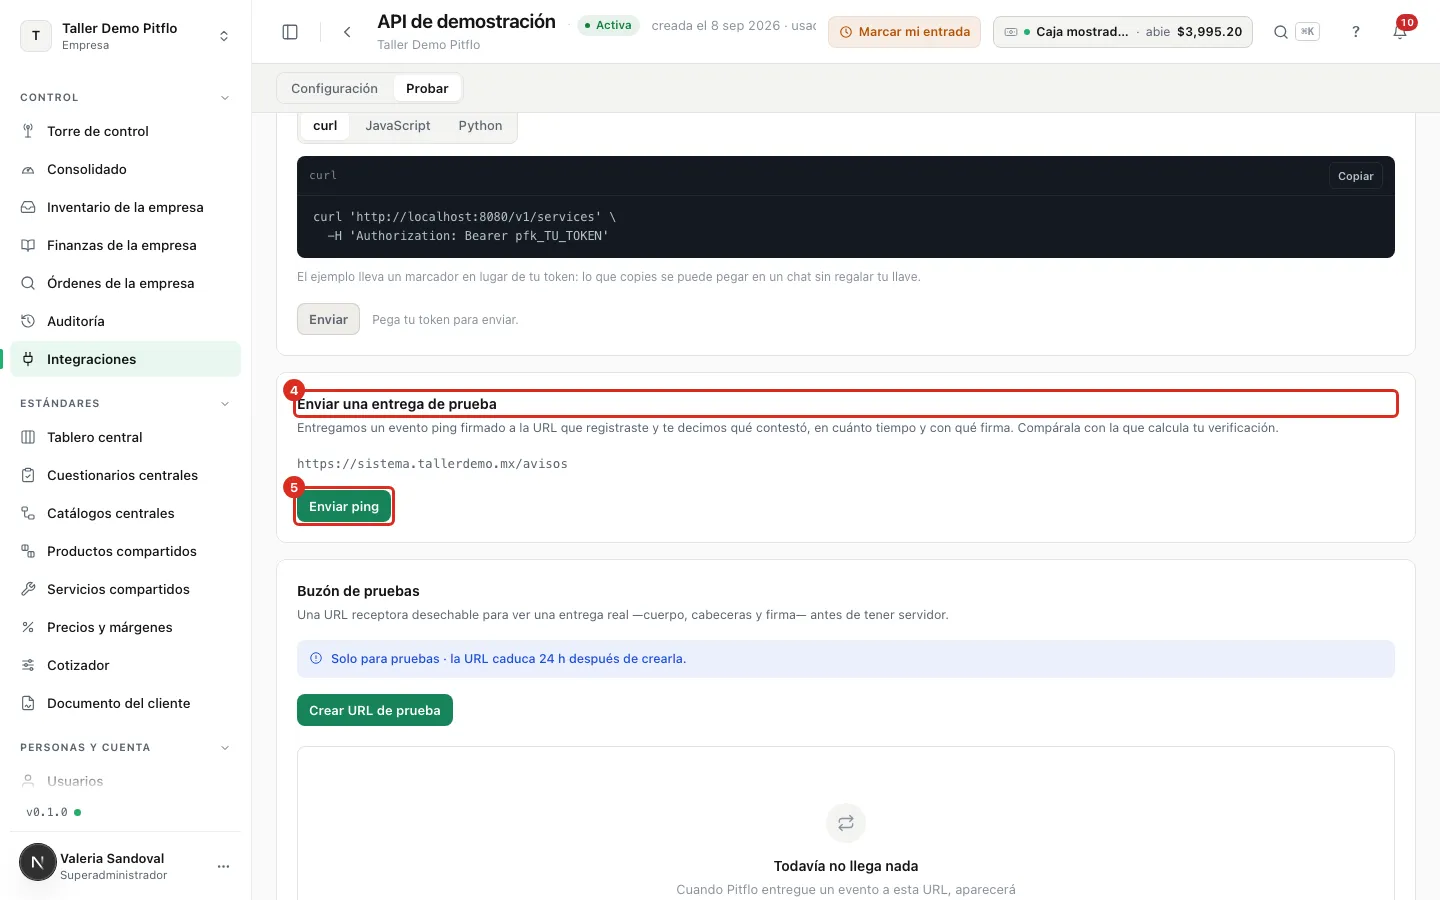Viewport: 1440px width, 900px height.
Task: Select the Probar tab
Action: click(x=427, y=88)
